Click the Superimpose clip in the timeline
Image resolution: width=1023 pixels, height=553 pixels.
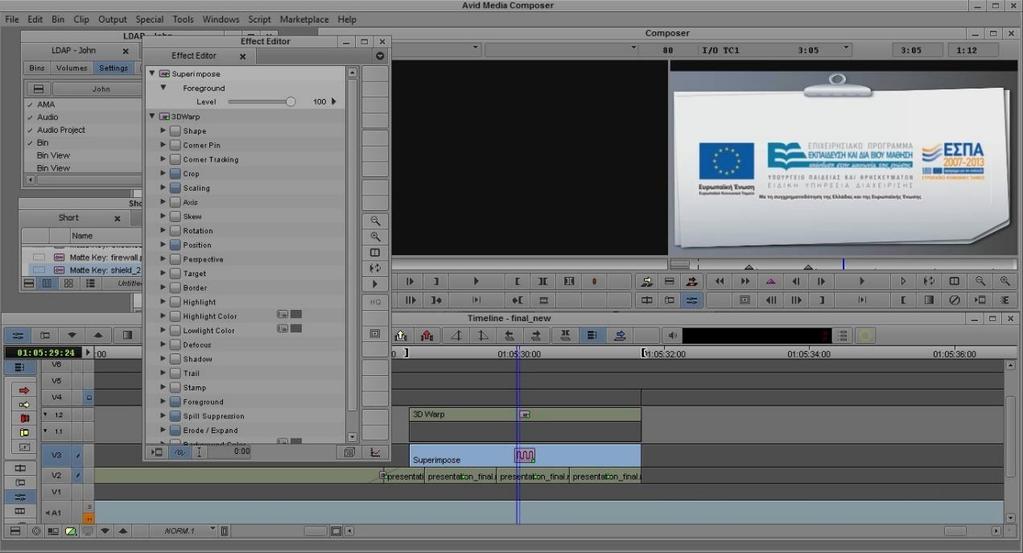click(525, 455)
